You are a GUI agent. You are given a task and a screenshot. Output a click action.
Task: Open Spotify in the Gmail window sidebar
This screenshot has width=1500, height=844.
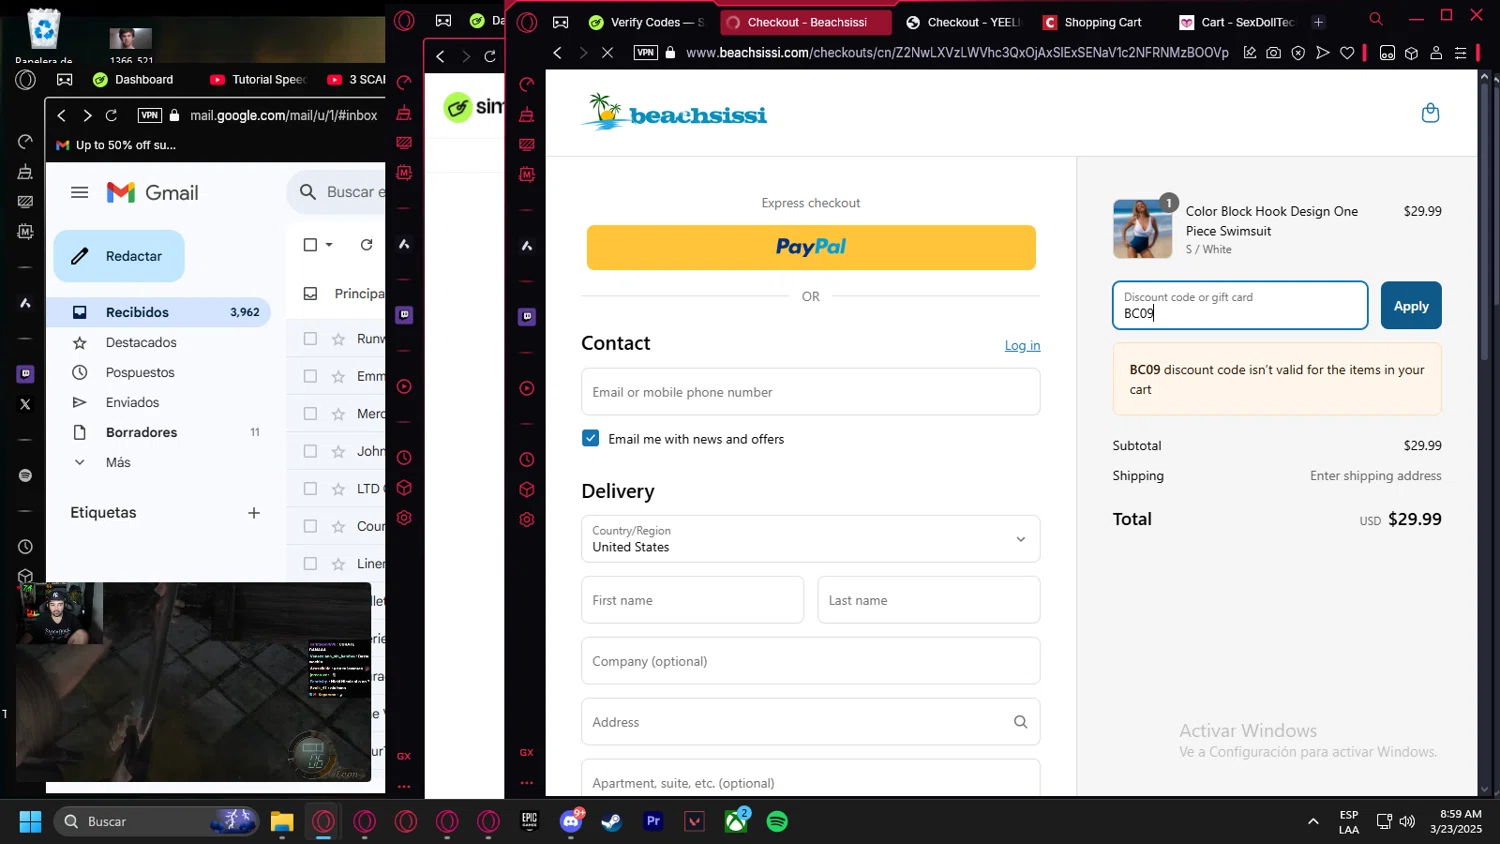point(25,476)
